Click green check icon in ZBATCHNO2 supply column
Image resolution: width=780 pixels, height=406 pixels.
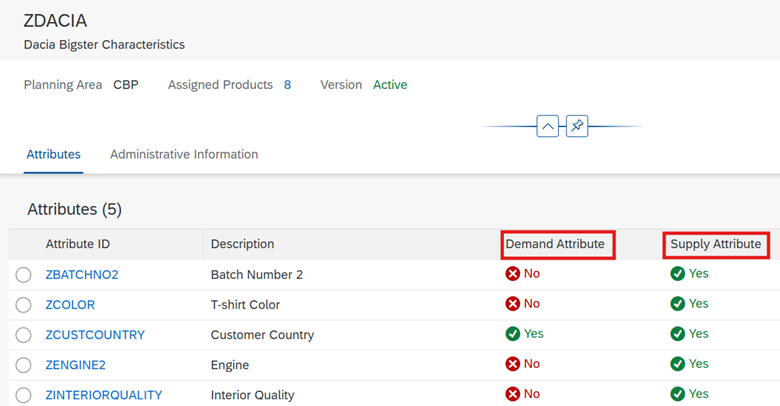(x=677, y=274)
